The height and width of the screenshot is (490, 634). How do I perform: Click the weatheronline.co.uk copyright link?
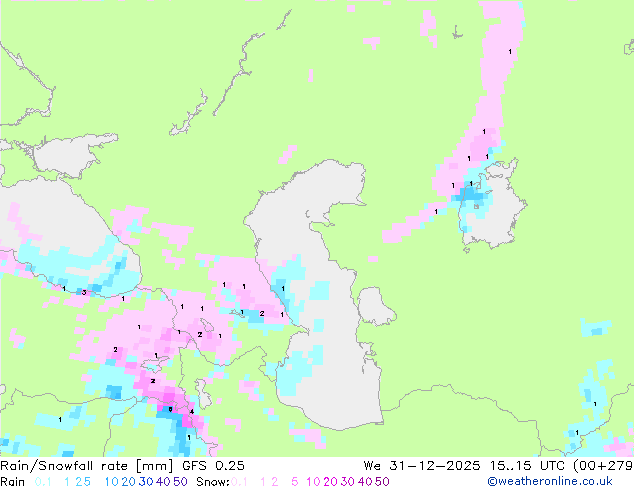click(x=550, y=481)
